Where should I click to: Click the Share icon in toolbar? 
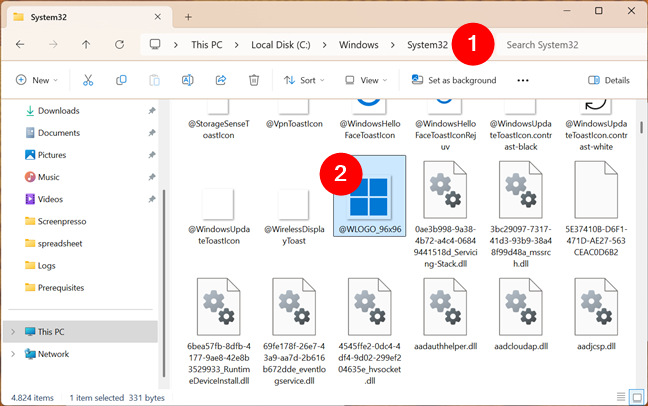pos(220,80)
